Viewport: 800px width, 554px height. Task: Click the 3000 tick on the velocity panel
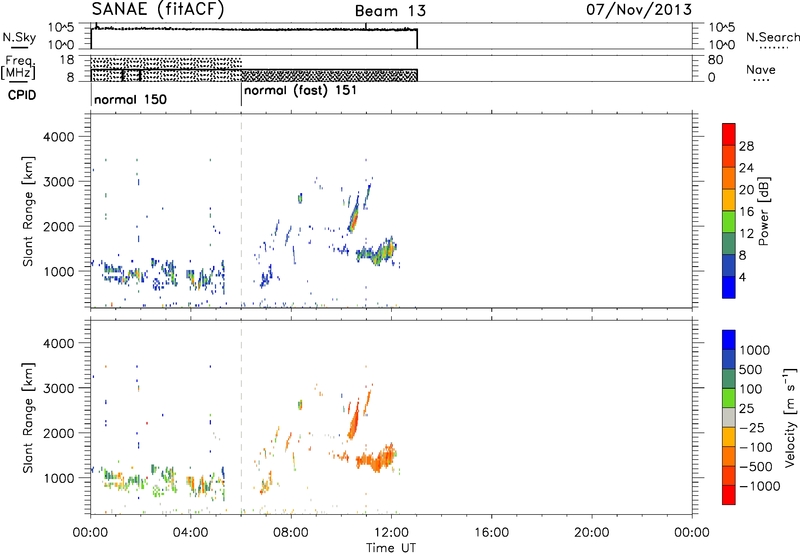pyautogui.click(x=58, y=388)
